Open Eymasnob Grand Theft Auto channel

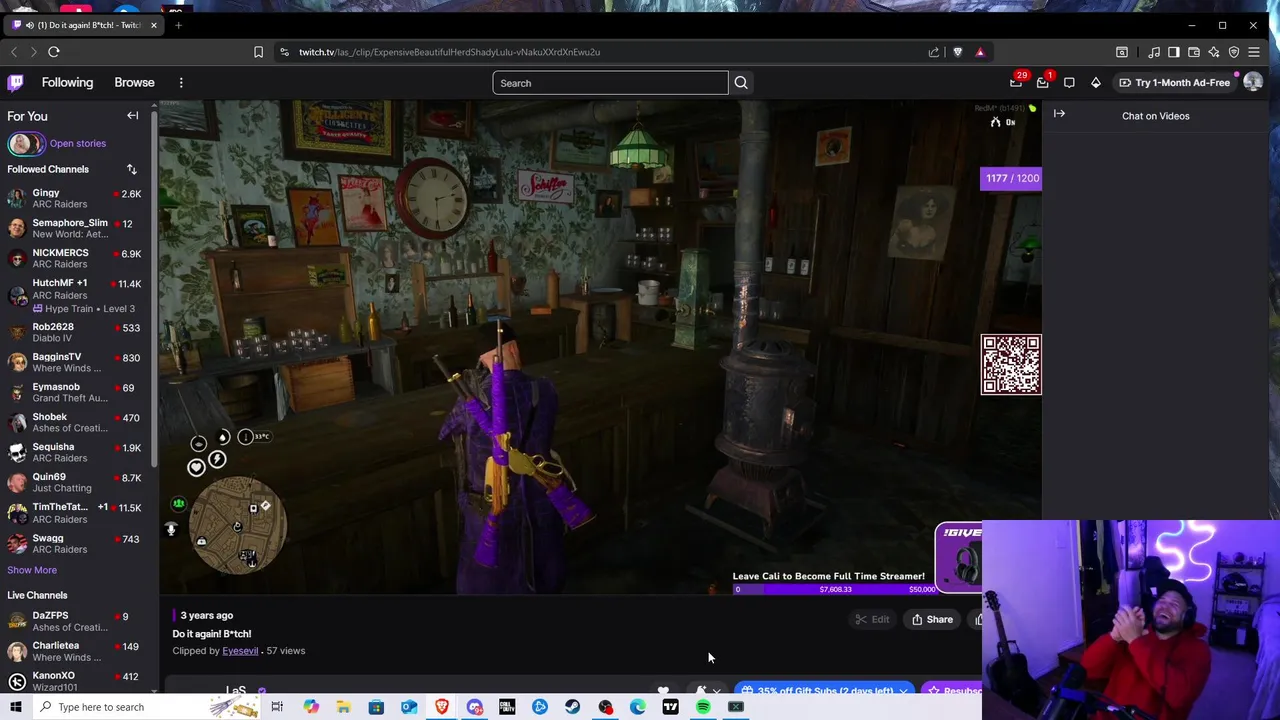coord(77,392)
